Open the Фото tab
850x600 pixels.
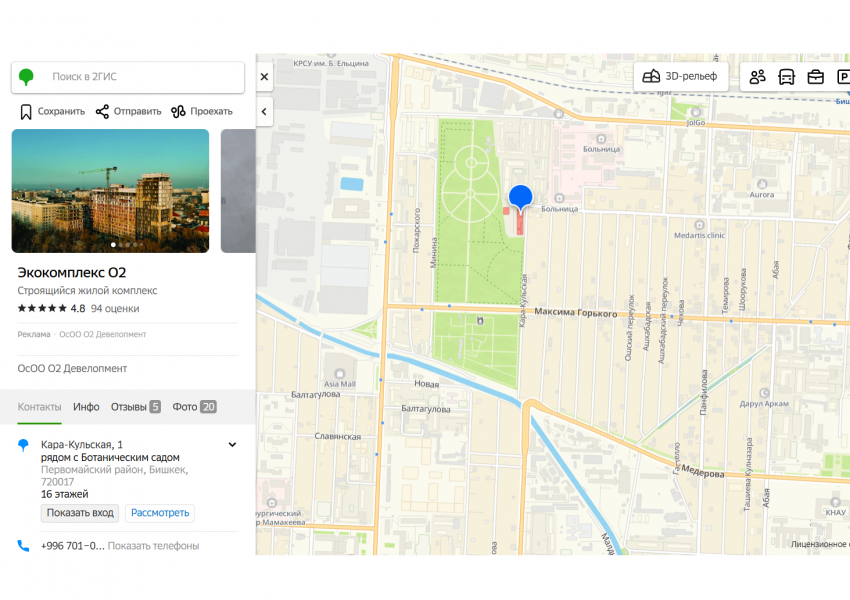pyautogui.click(x=194, y=407)
